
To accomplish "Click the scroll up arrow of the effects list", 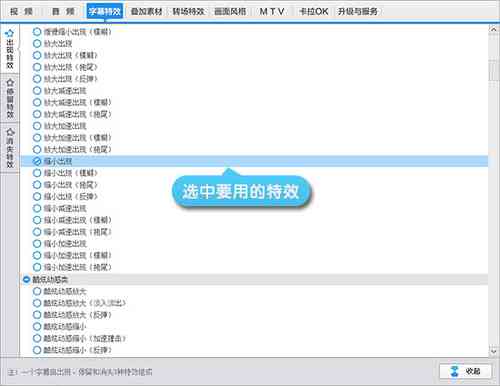I will 494,29.
